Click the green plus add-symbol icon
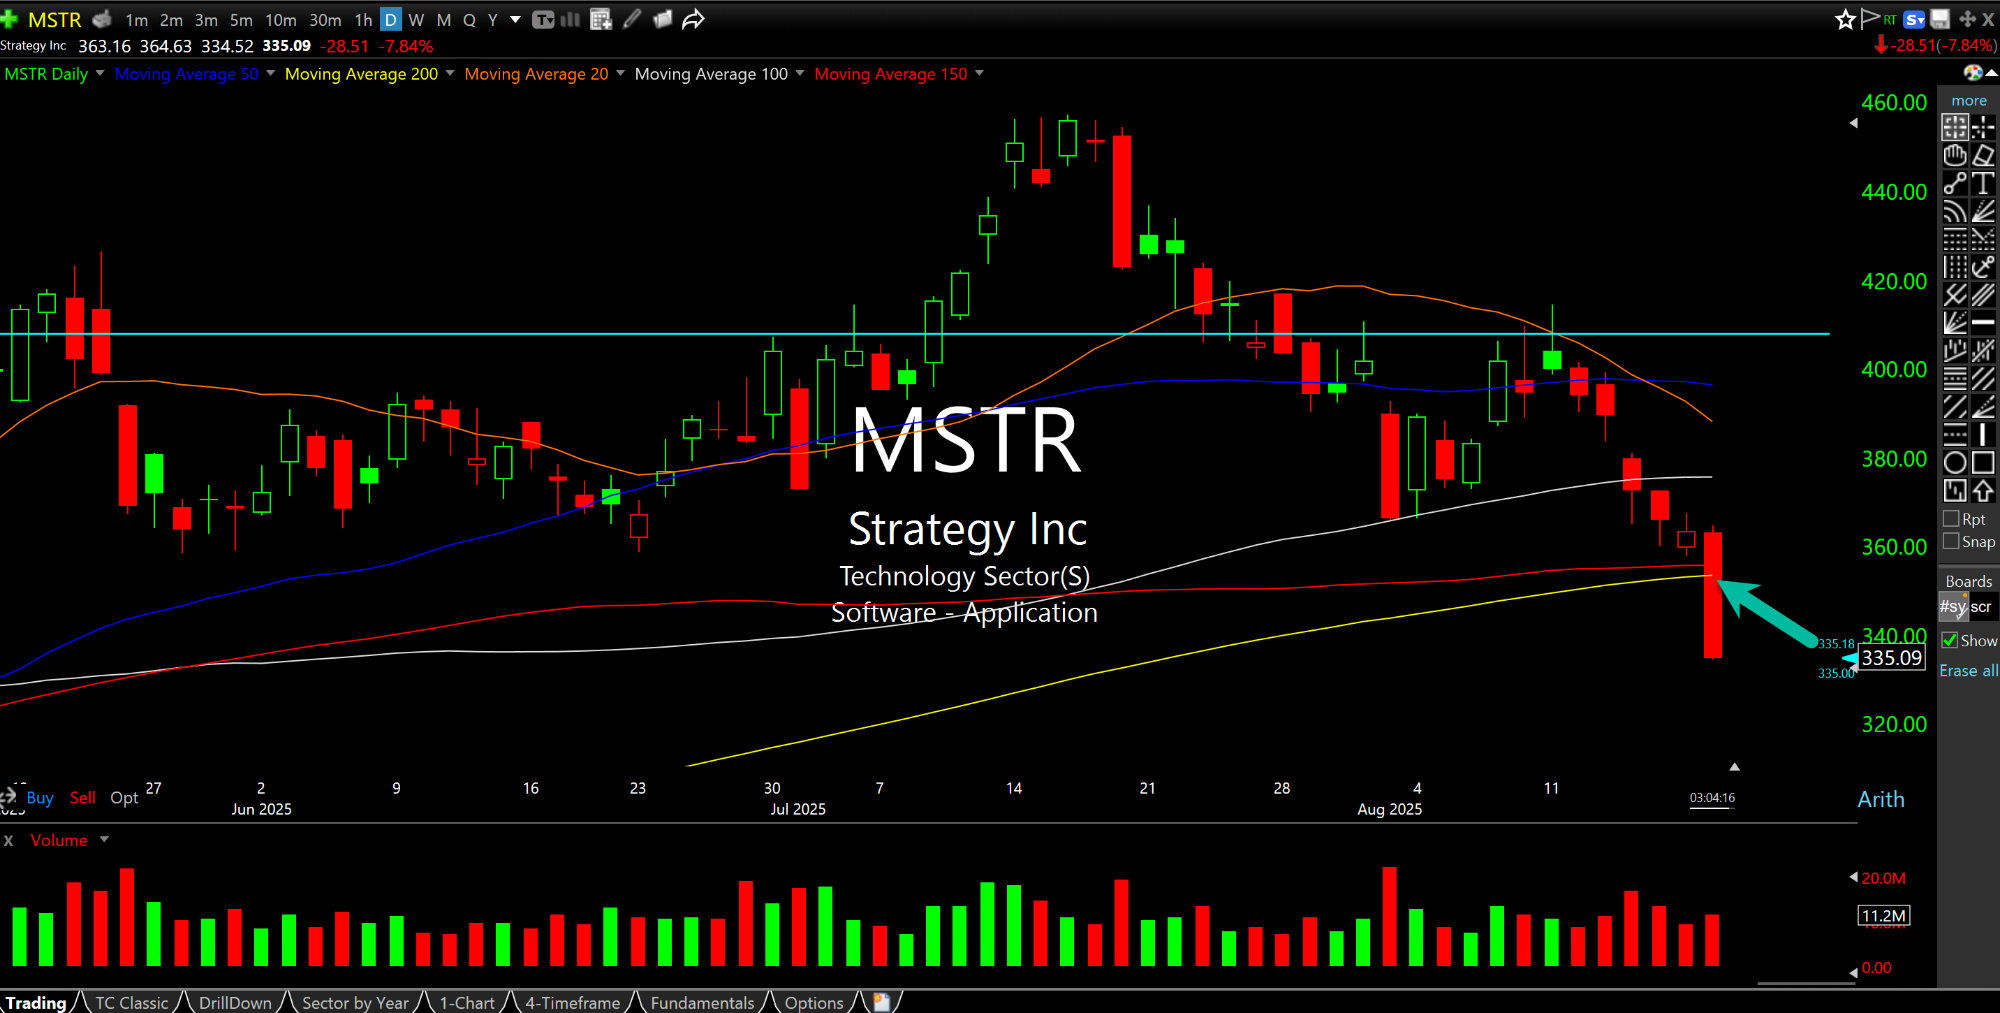This screenshot has width=2000, height=1013. 9,19
